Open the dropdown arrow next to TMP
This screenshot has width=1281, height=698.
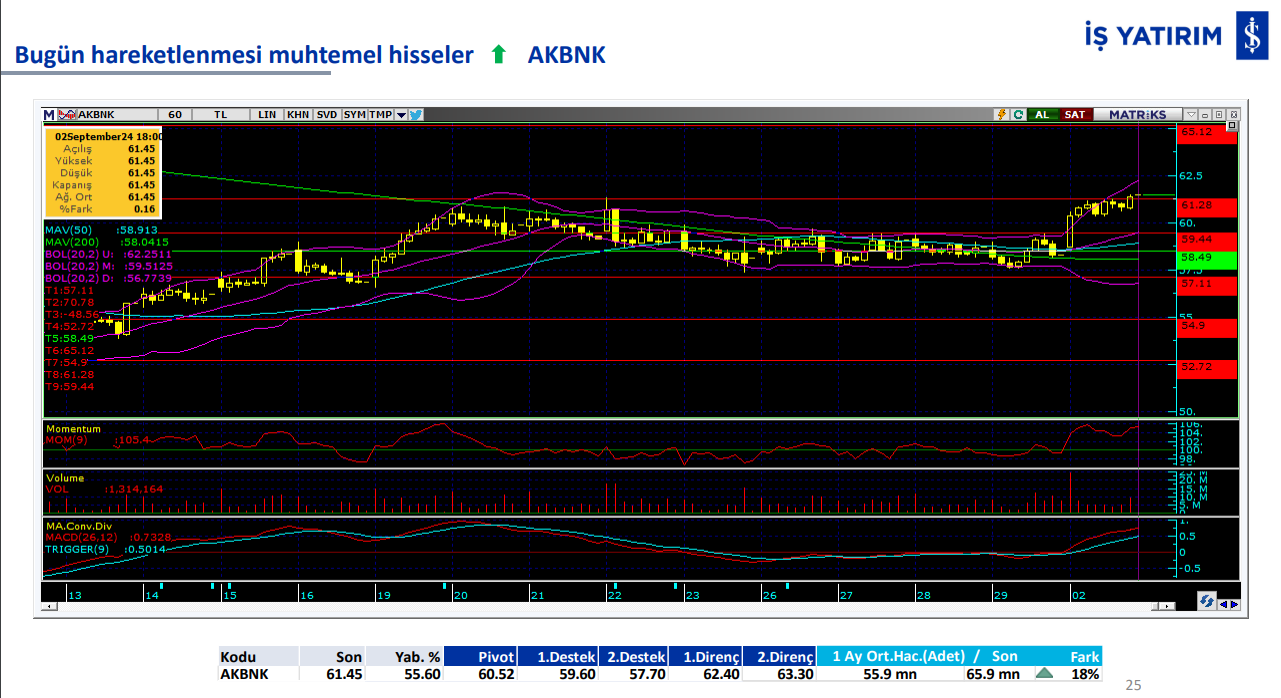401,114
